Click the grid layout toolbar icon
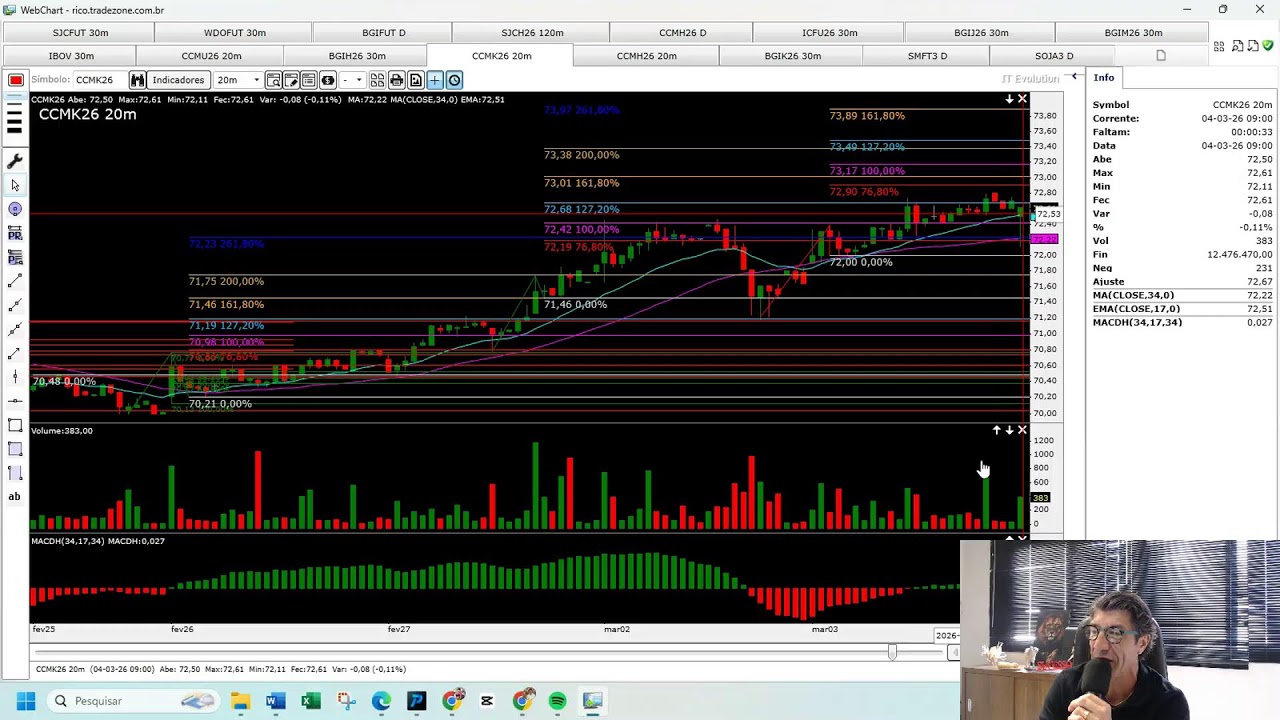The width and height of the screenshot is (1280, 720). [378, 80]
